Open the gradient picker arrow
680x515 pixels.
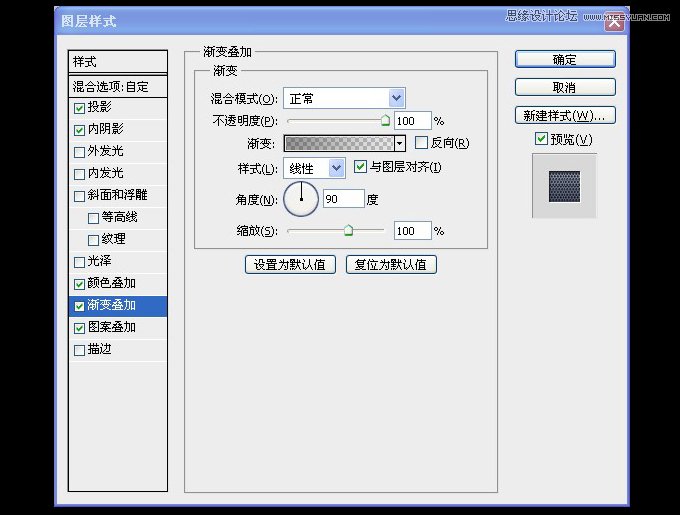pyautogui.click(x=400, y=143)
